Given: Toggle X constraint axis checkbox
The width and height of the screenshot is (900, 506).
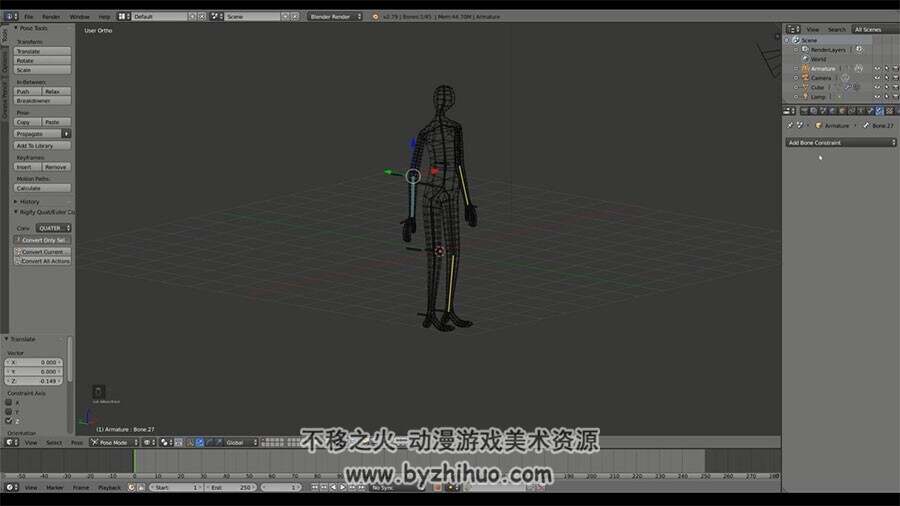Looking at the screenshot, I should point(9,403).
